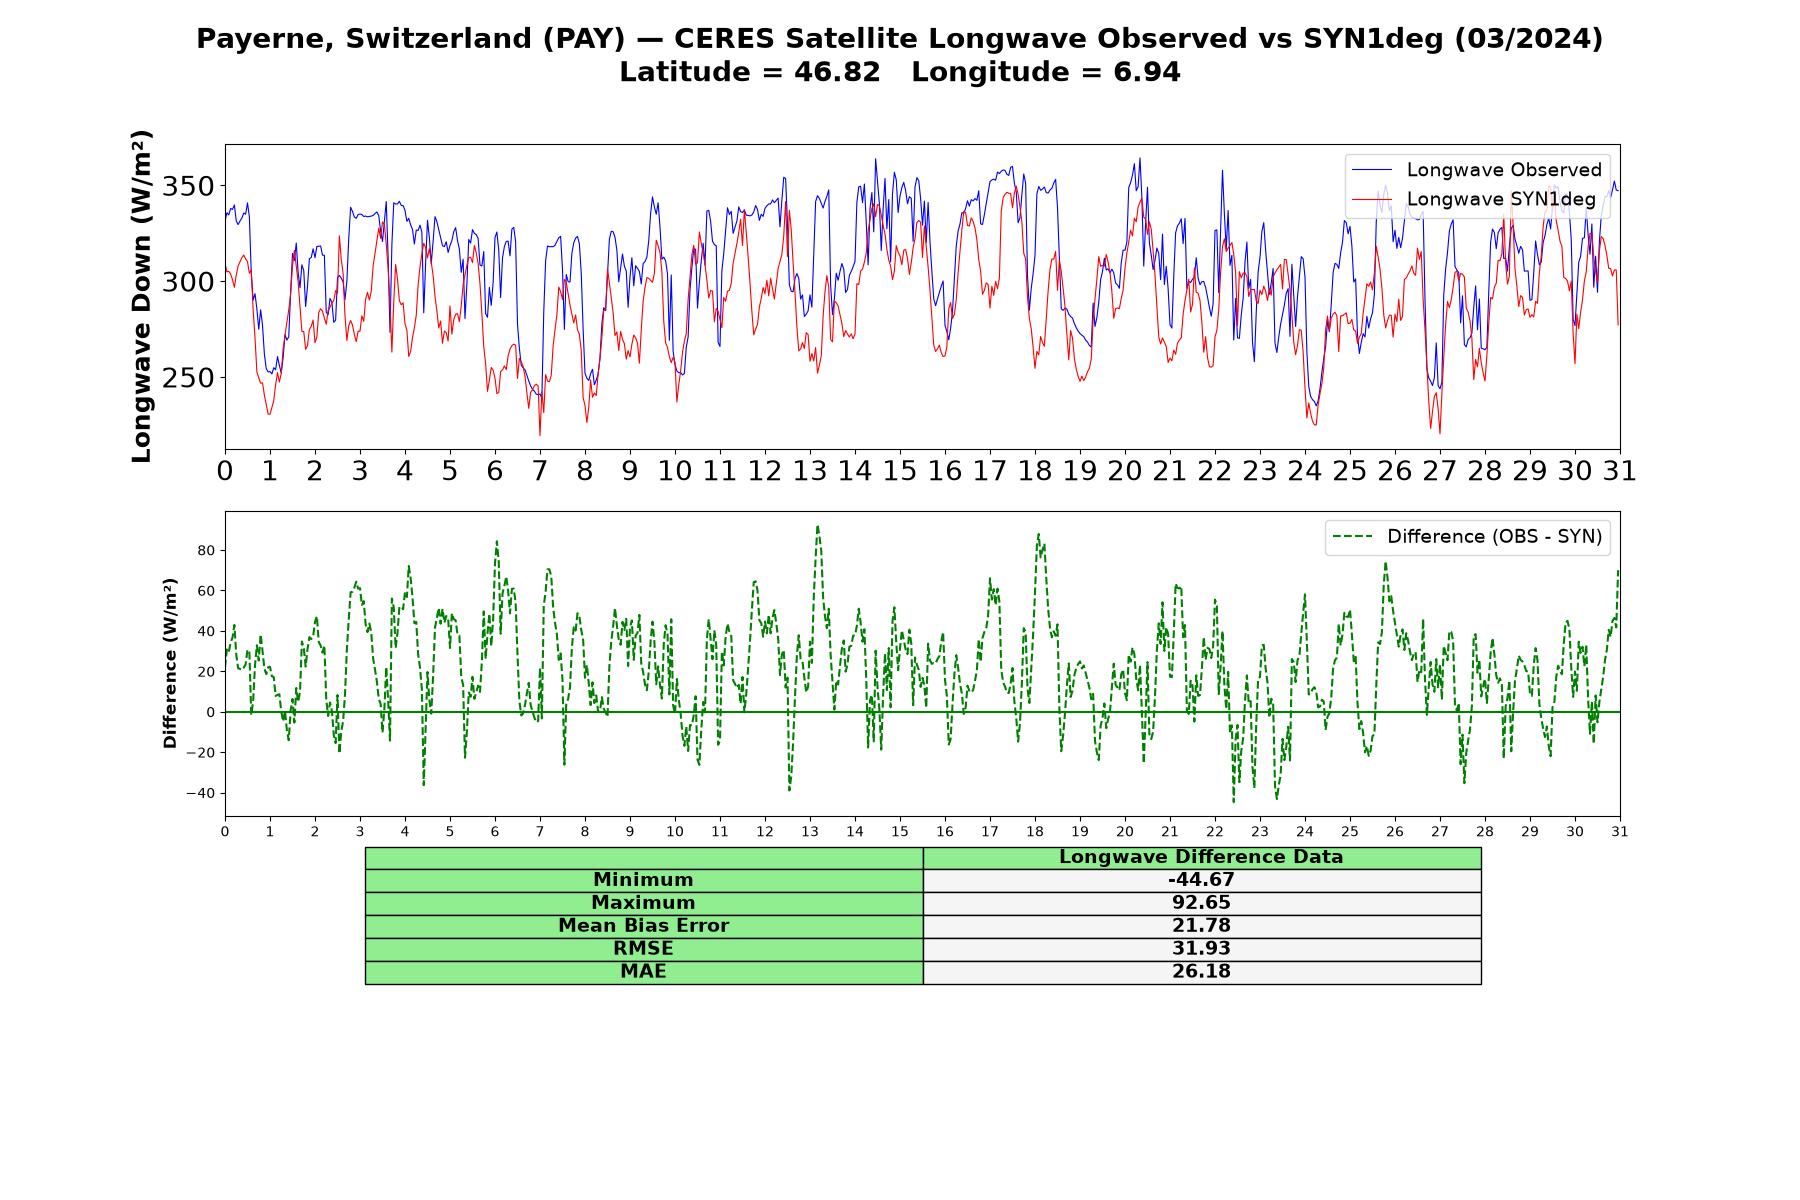The height and width of the screenshot is (1200, 1800).
Task: Click the Latitude and Longitude subtitle line
Action: pos(899,72)
